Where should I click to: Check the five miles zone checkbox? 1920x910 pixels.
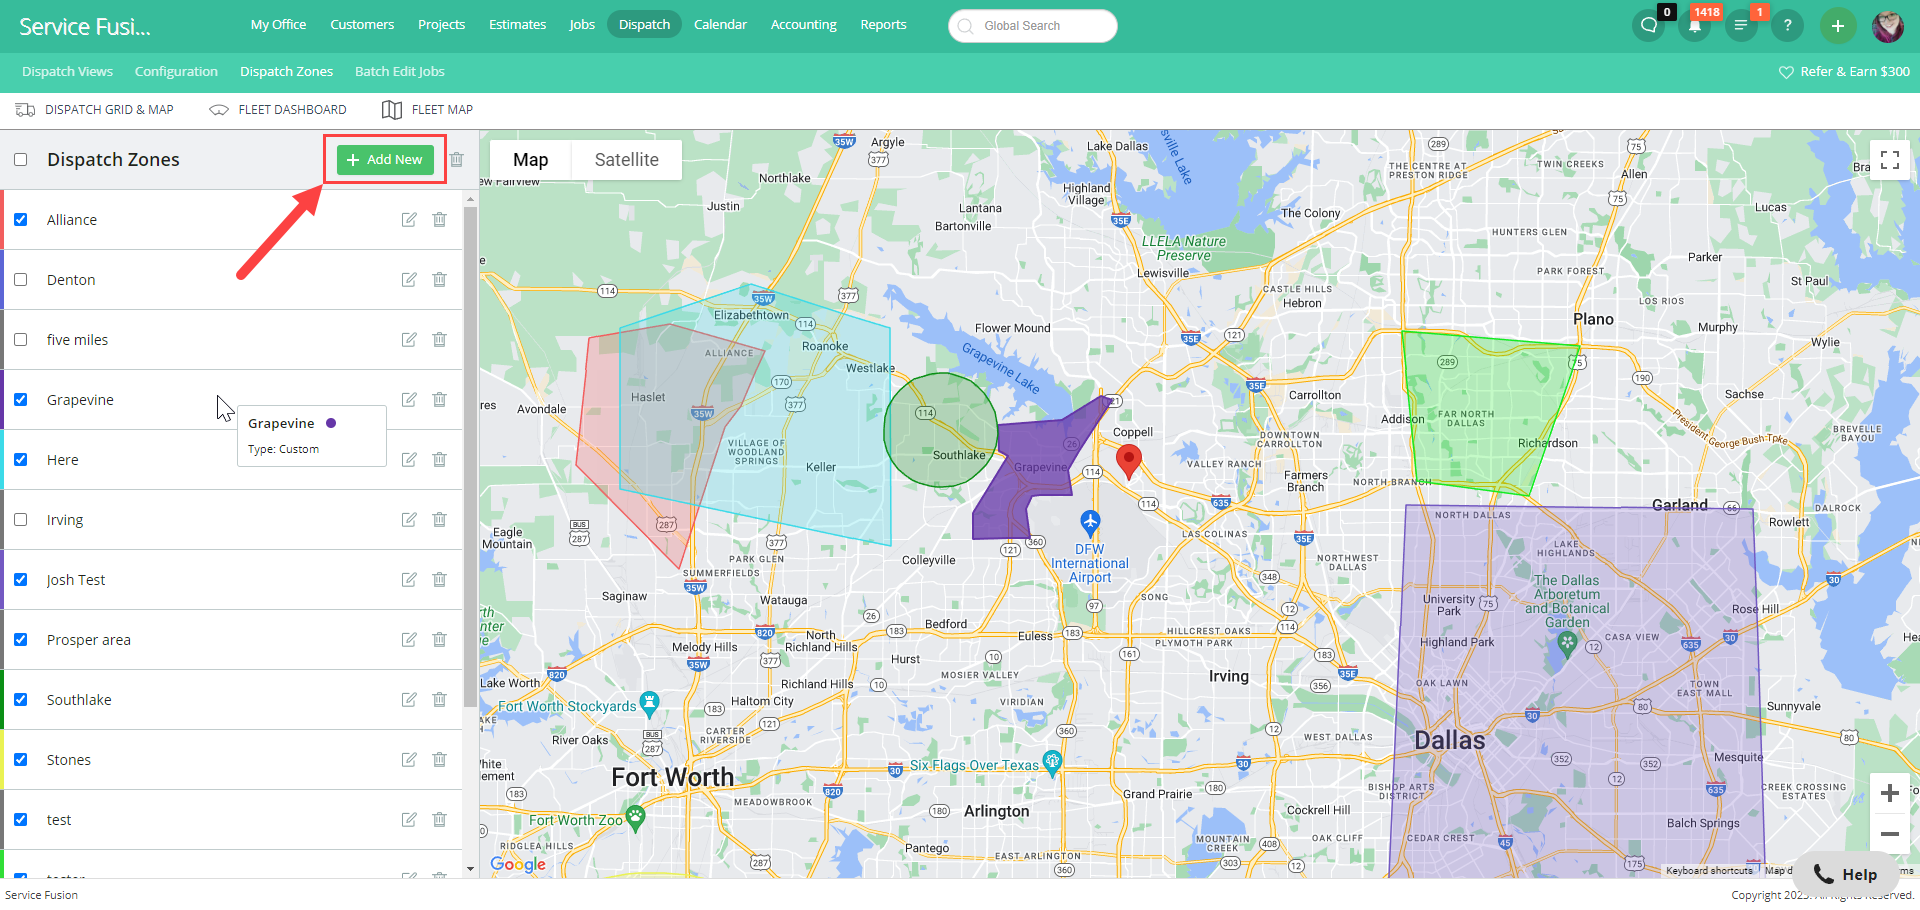(20, 340)
